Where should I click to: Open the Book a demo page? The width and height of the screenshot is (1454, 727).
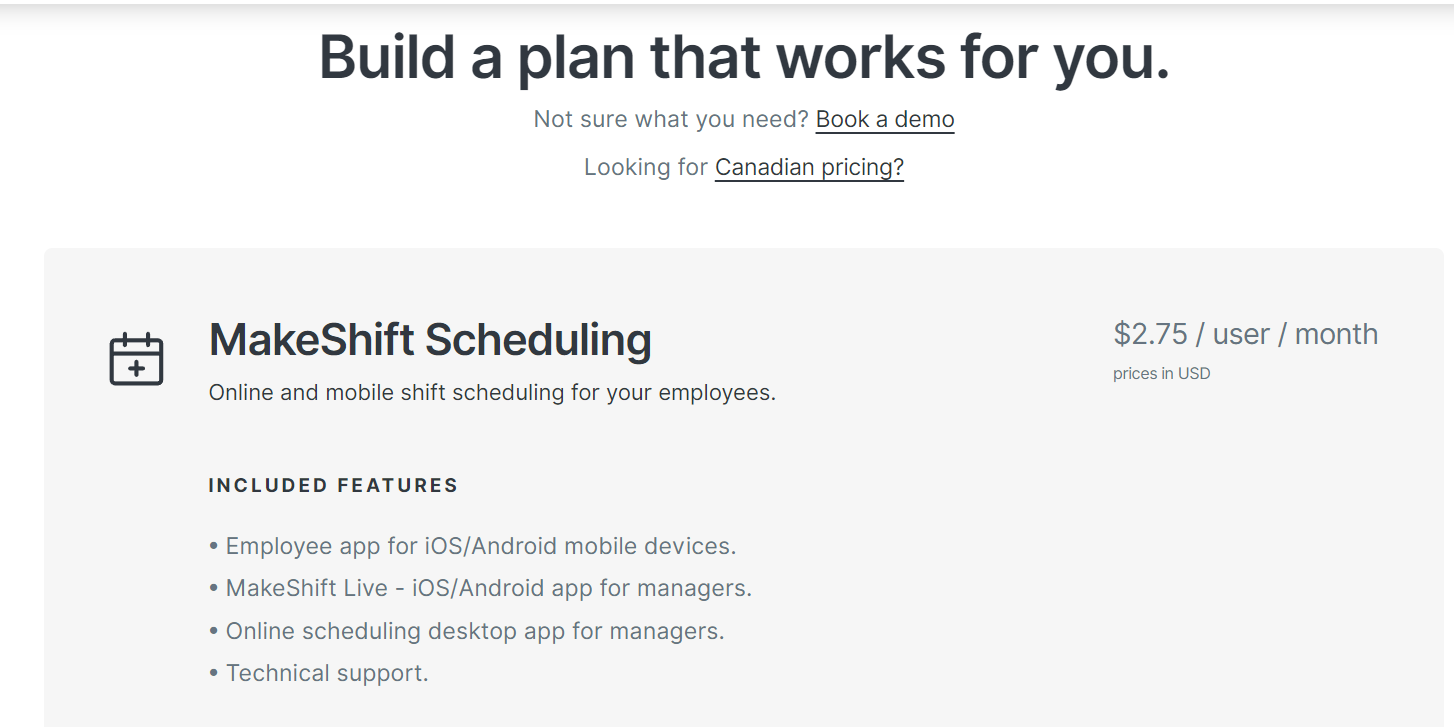884,118
